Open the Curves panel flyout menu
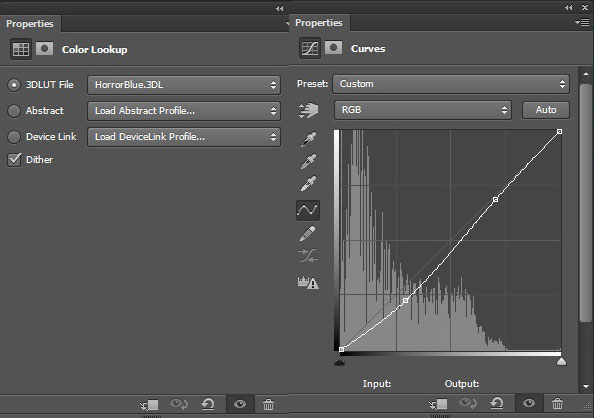Image resolution: width=594 pixels, height=418 pixels. [x=582, y=23]
